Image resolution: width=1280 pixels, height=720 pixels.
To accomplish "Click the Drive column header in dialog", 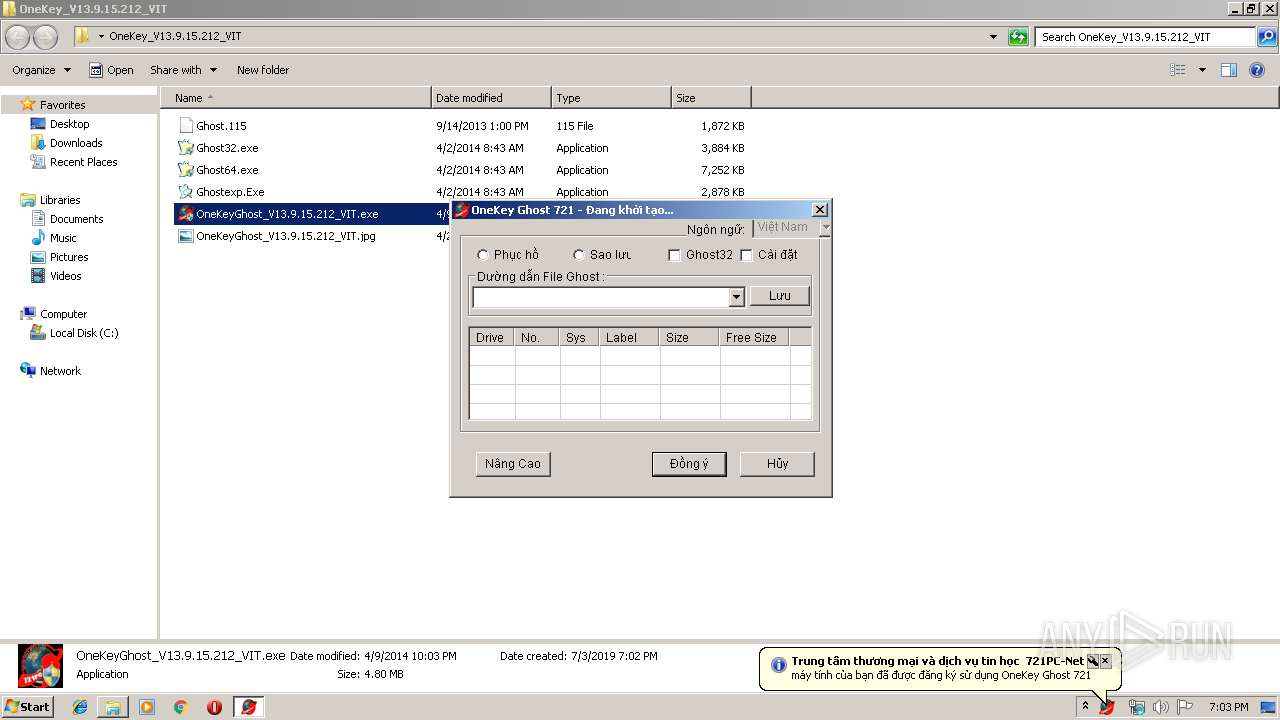I will pos(492,337).
